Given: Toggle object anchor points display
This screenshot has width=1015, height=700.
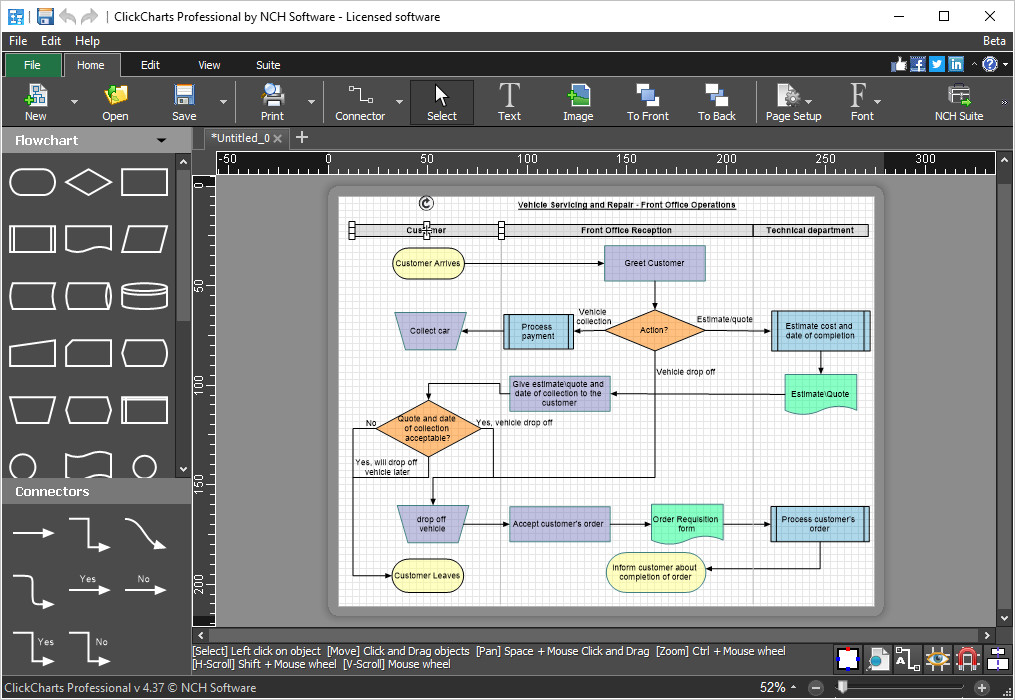Looking at the screenshot, I should point(848,659).
